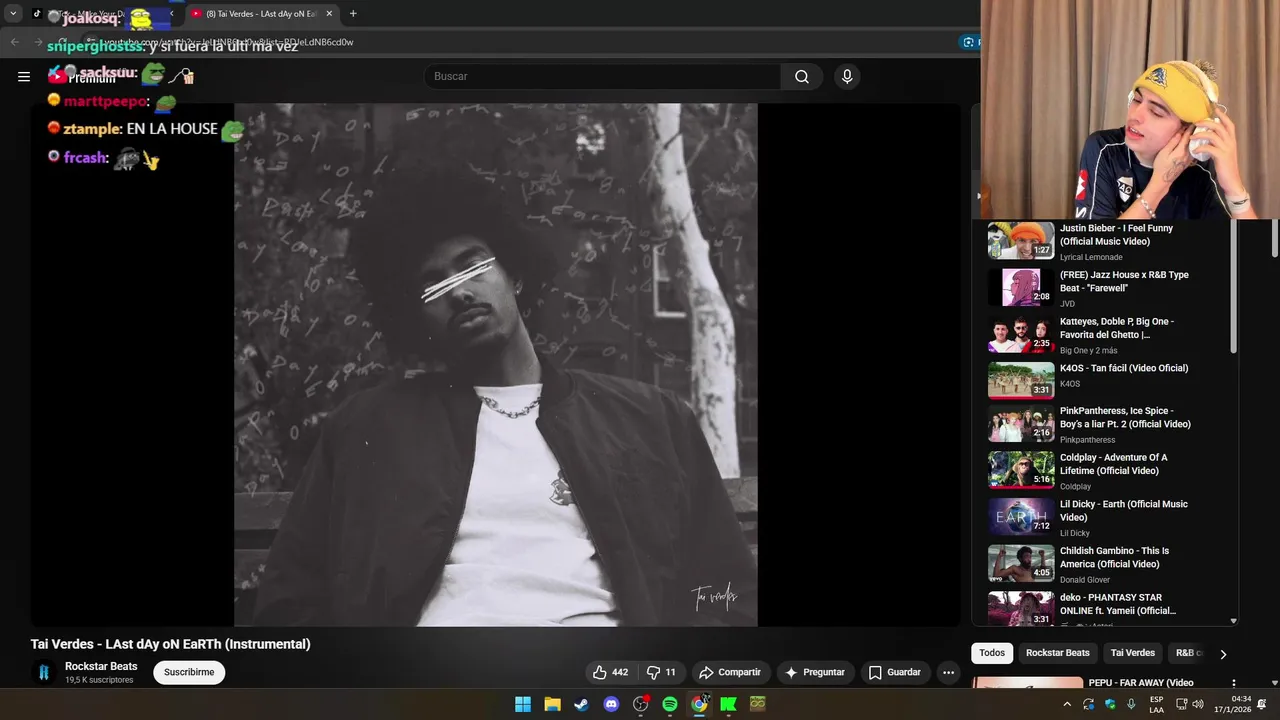1280x720 pixels.
Task: Select the Todos filter chip
Action: tap(992, 653)
